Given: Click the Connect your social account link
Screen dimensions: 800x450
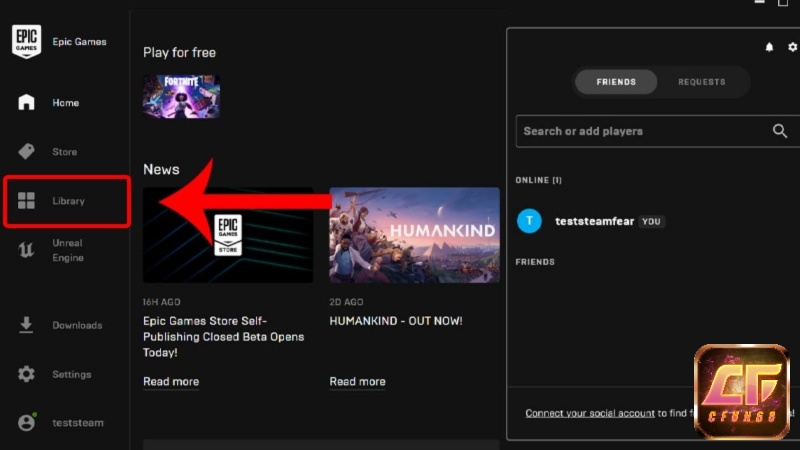Looking at the screenshot, I should tap(590, 413).
